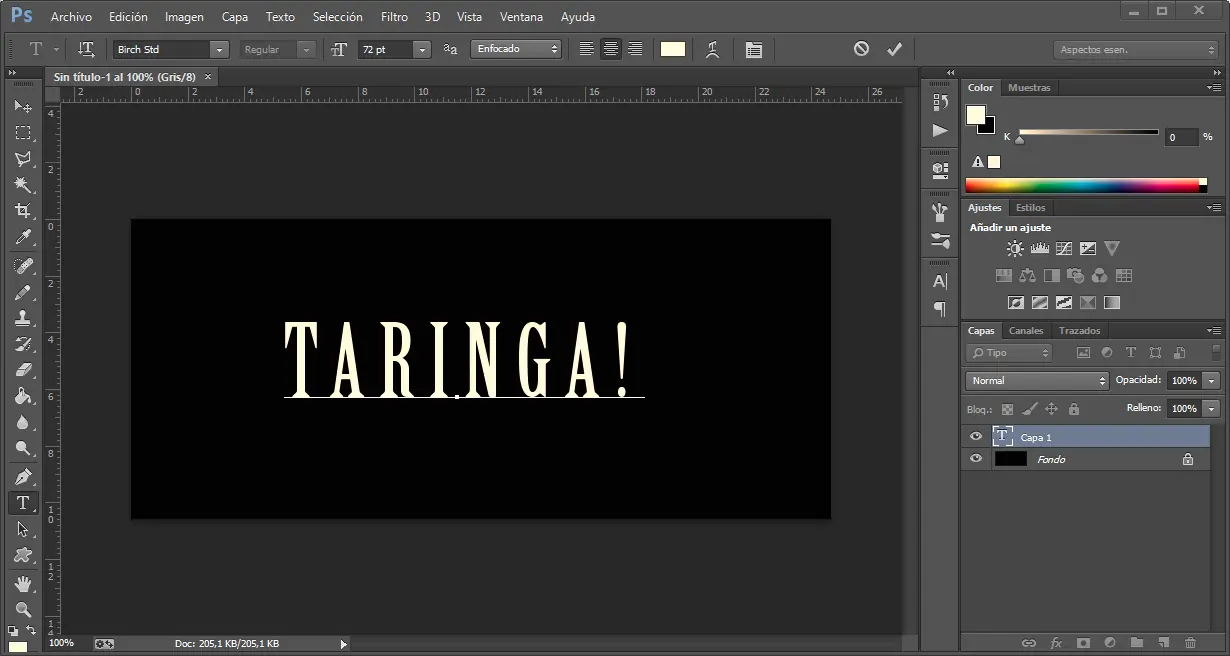Open the Birch Std font family dropdown
Screen dimensions: 1230x656
(219, 49)
